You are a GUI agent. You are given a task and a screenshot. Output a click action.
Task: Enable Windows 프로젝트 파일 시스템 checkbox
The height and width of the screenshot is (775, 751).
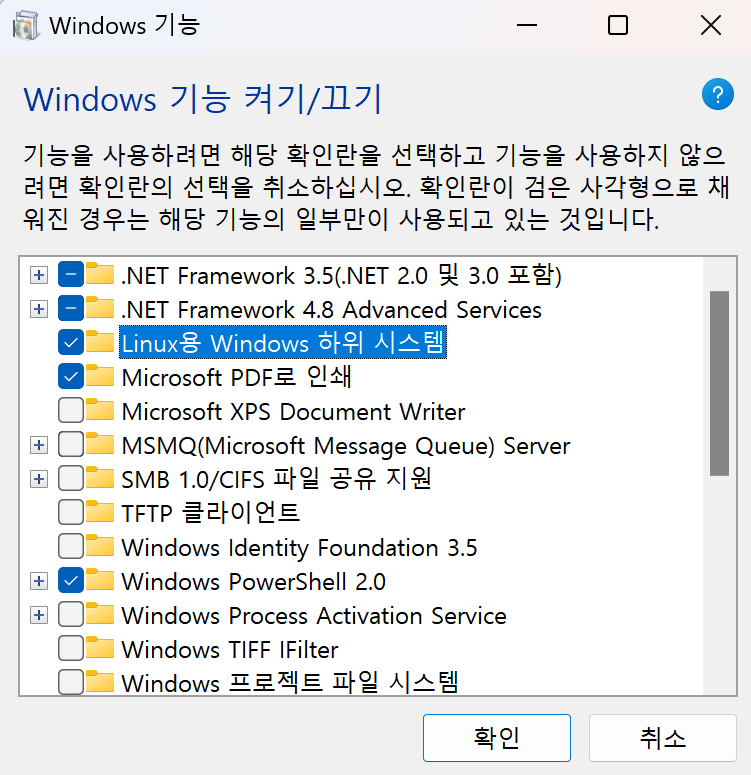pos(71,683)
